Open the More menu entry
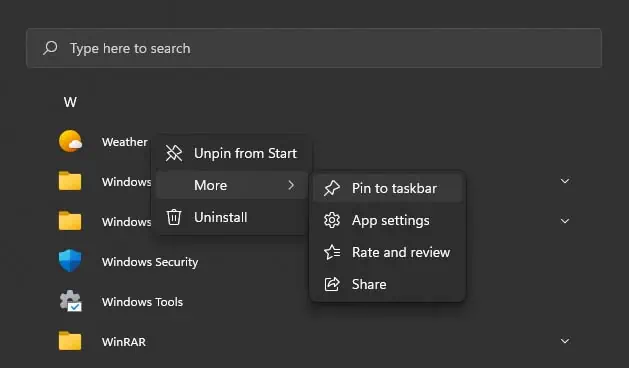The image size is (629, 368). [x=231, y=185]
